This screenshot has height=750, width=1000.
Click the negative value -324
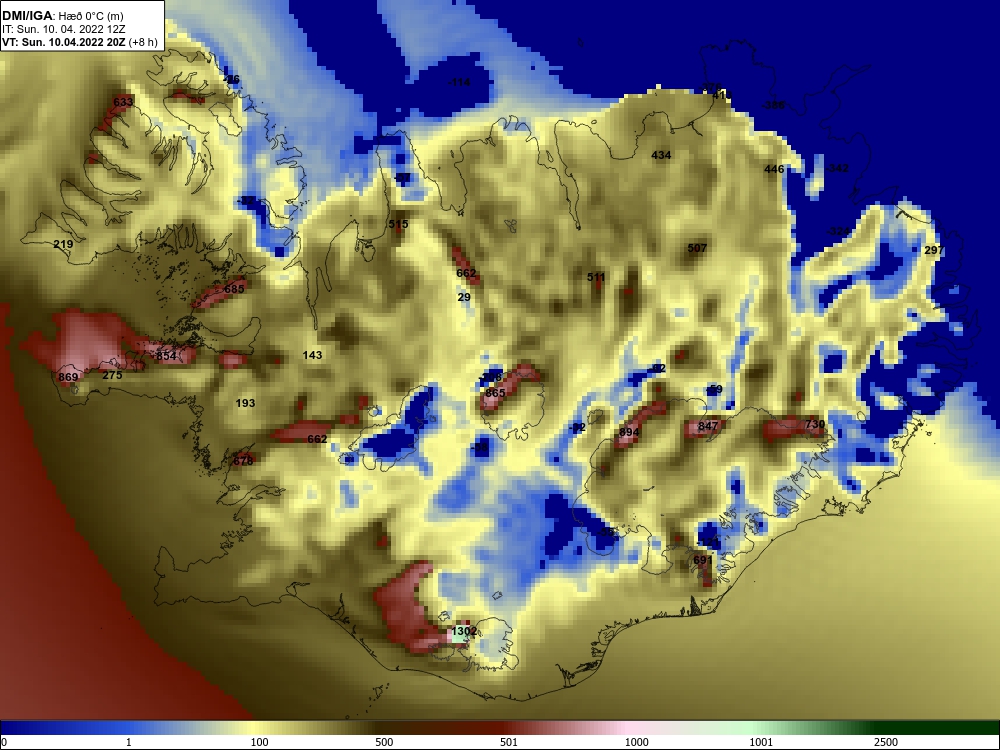coord(837,231)
